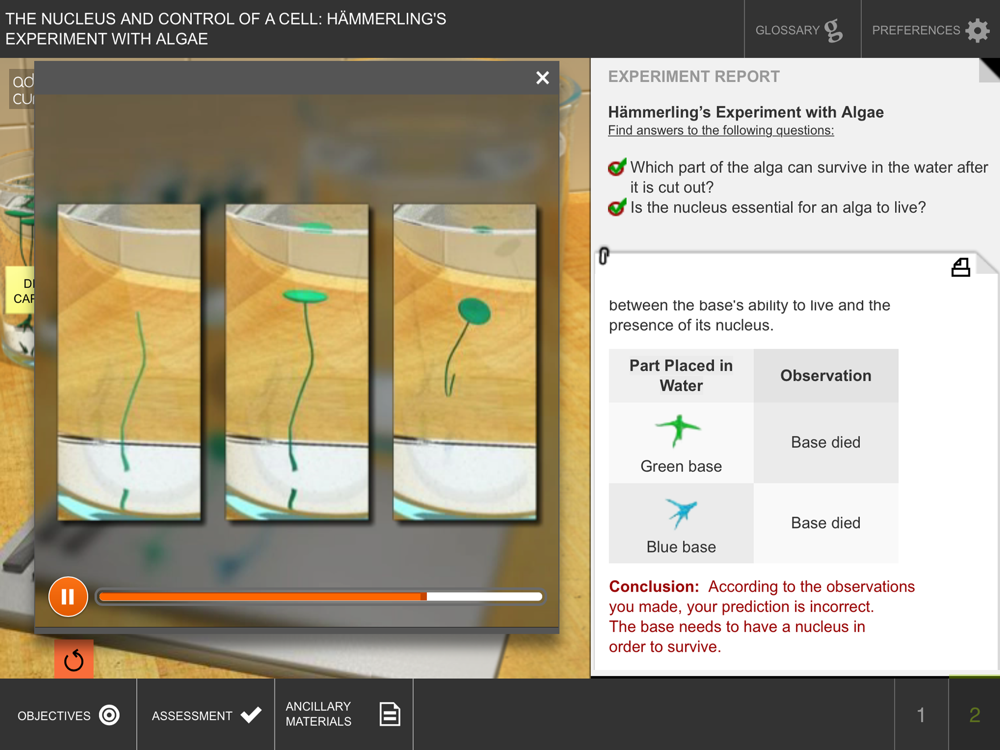Open Ancillary Materials documents
The width and height of the screenshot is (1000, 750).
pyautogui.click(x=344, y=714)
